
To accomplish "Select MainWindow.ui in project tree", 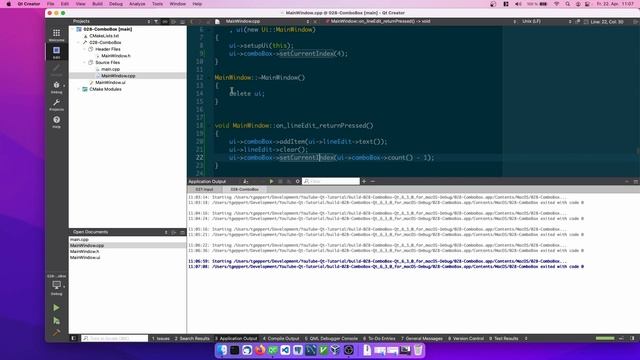I will click(110, 82).
